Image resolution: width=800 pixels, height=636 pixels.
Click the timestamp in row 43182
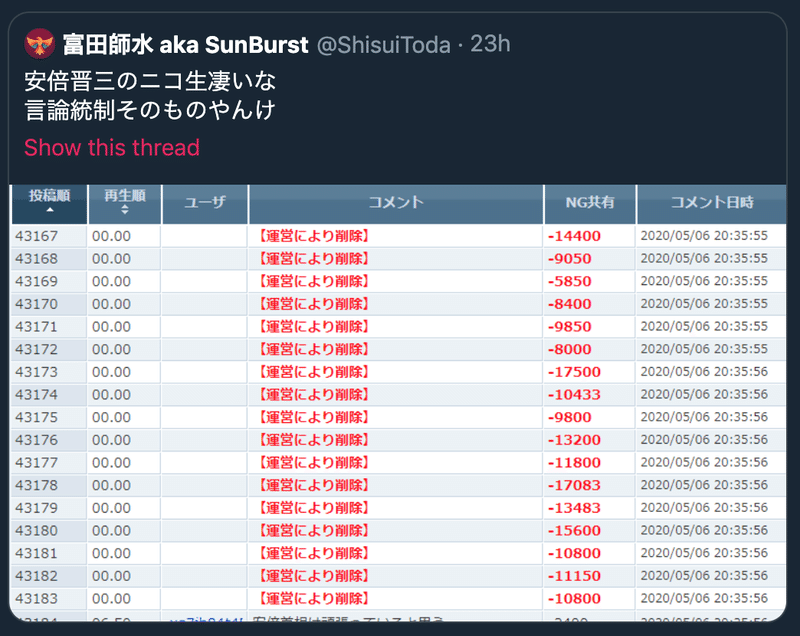704,576
